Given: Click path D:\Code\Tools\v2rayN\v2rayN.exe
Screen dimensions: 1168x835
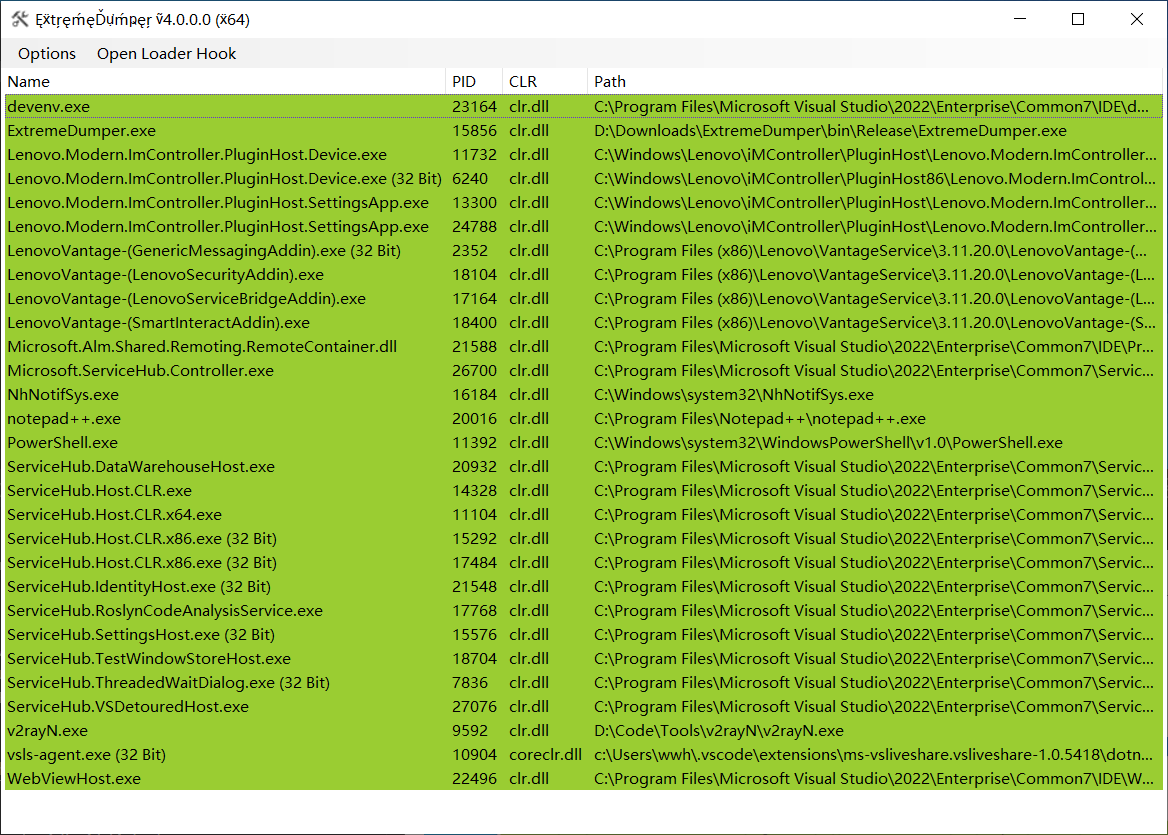Looking at the screenshot, I should [719, 730].
